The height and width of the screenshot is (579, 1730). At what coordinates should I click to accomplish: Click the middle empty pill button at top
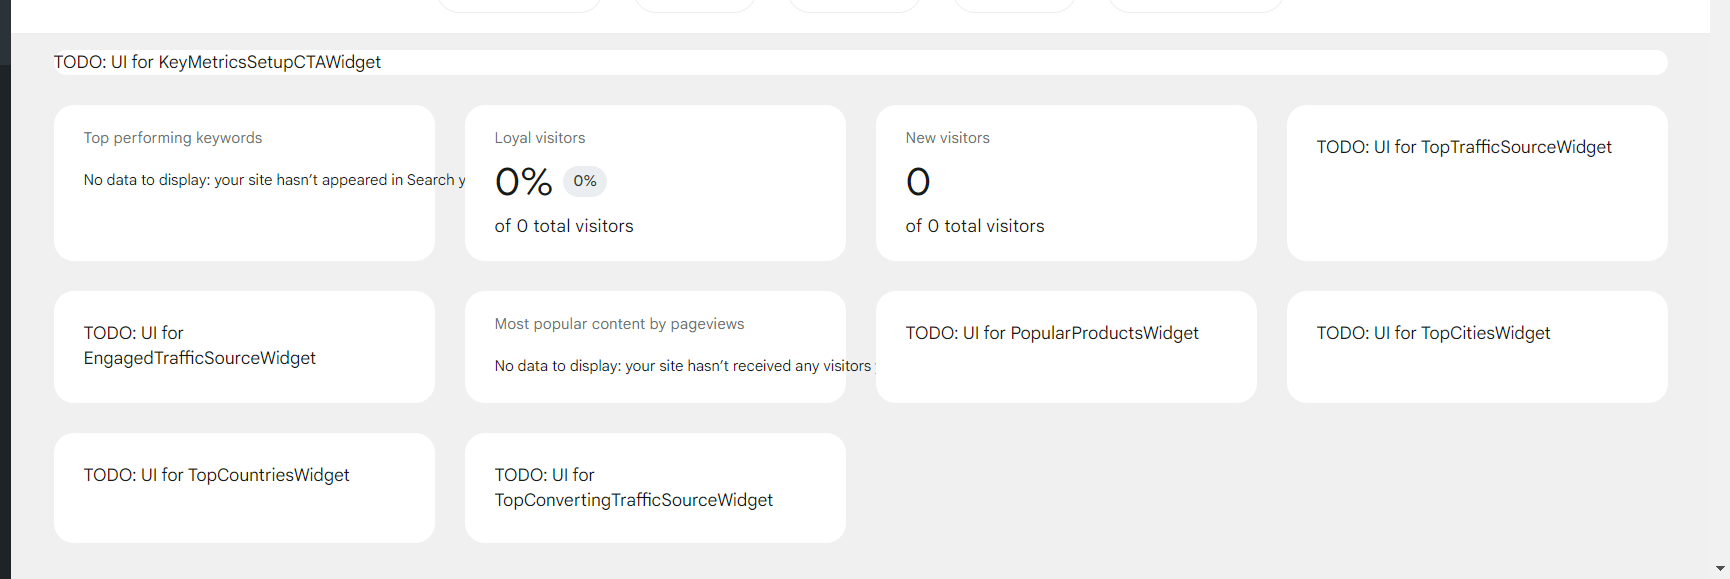(855, 5)
